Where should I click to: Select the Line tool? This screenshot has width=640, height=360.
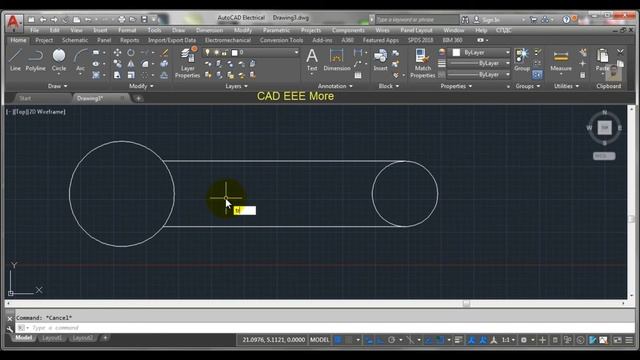pyautogui.click(x=16, y=60)
